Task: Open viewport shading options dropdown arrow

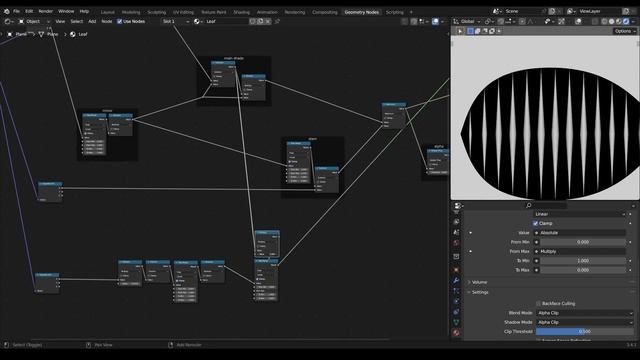Action: 633,21
